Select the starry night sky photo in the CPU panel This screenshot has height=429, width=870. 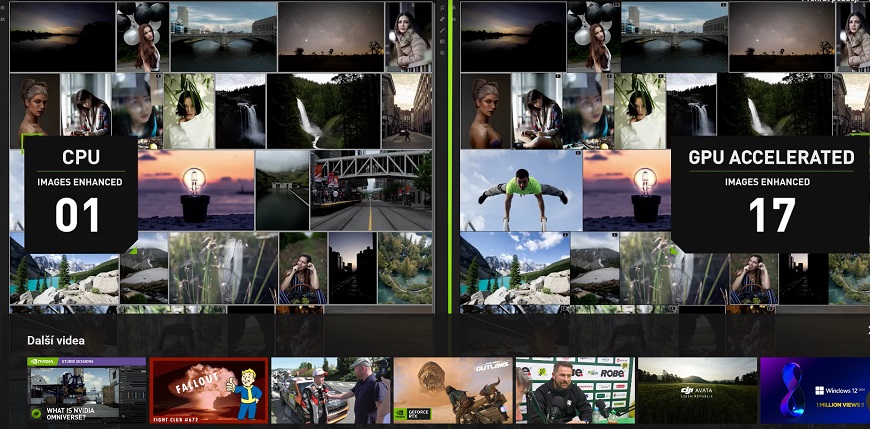click(331, 37)
